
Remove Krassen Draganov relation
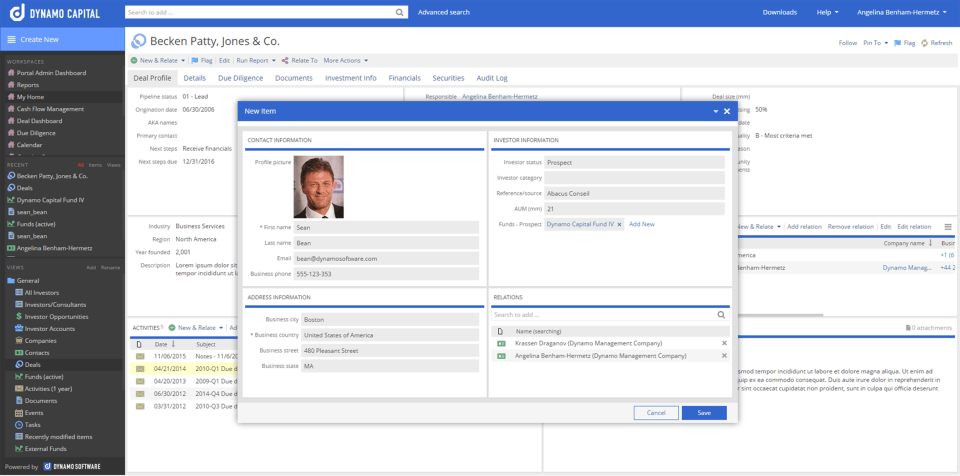pos(724,344)
